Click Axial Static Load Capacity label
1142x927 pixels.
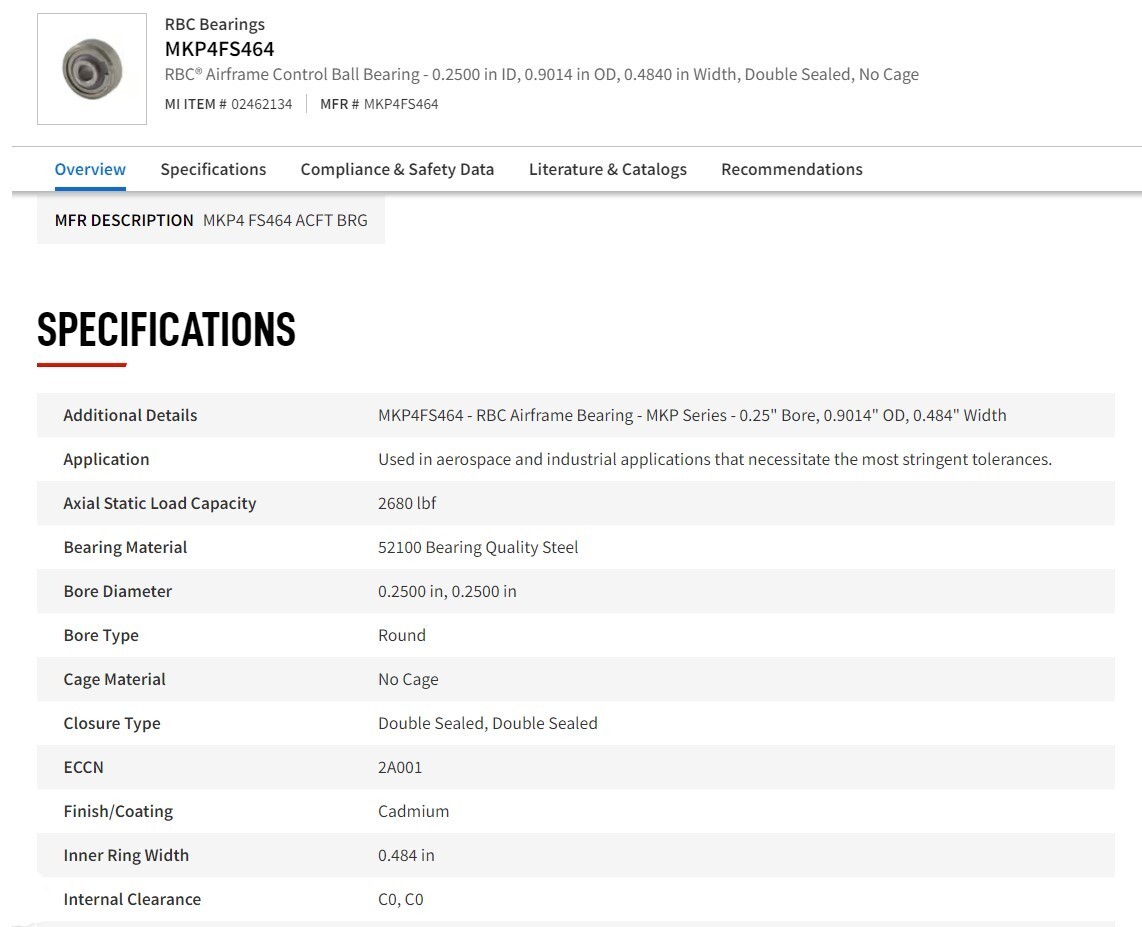[160, 503]
